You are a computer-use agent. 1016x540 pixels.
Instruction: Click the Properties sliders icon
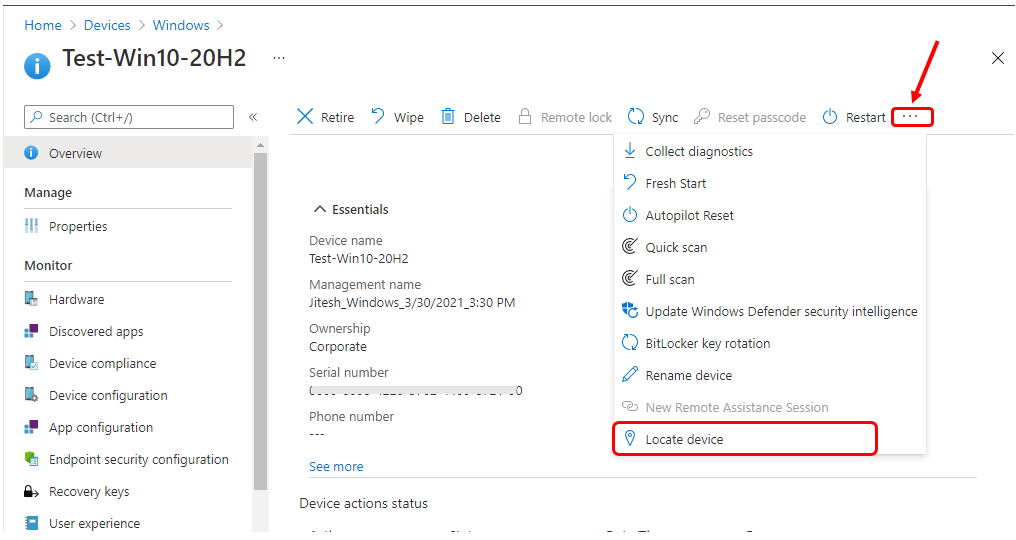click(31, 226)
